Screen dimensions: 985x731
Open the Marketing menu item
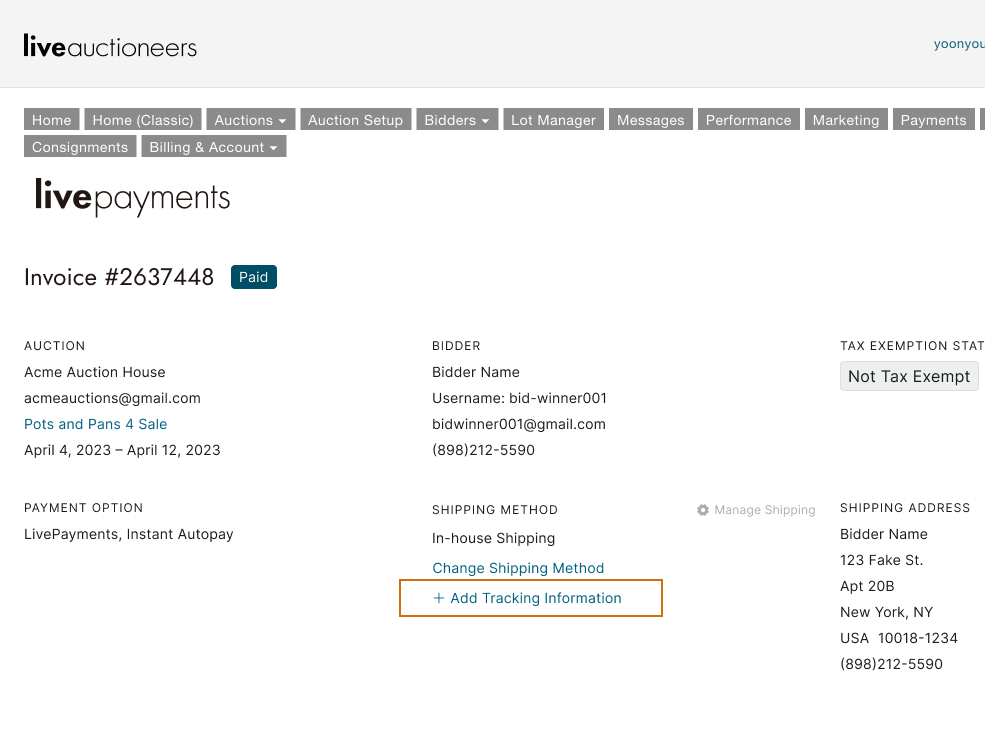click(846, 119)
